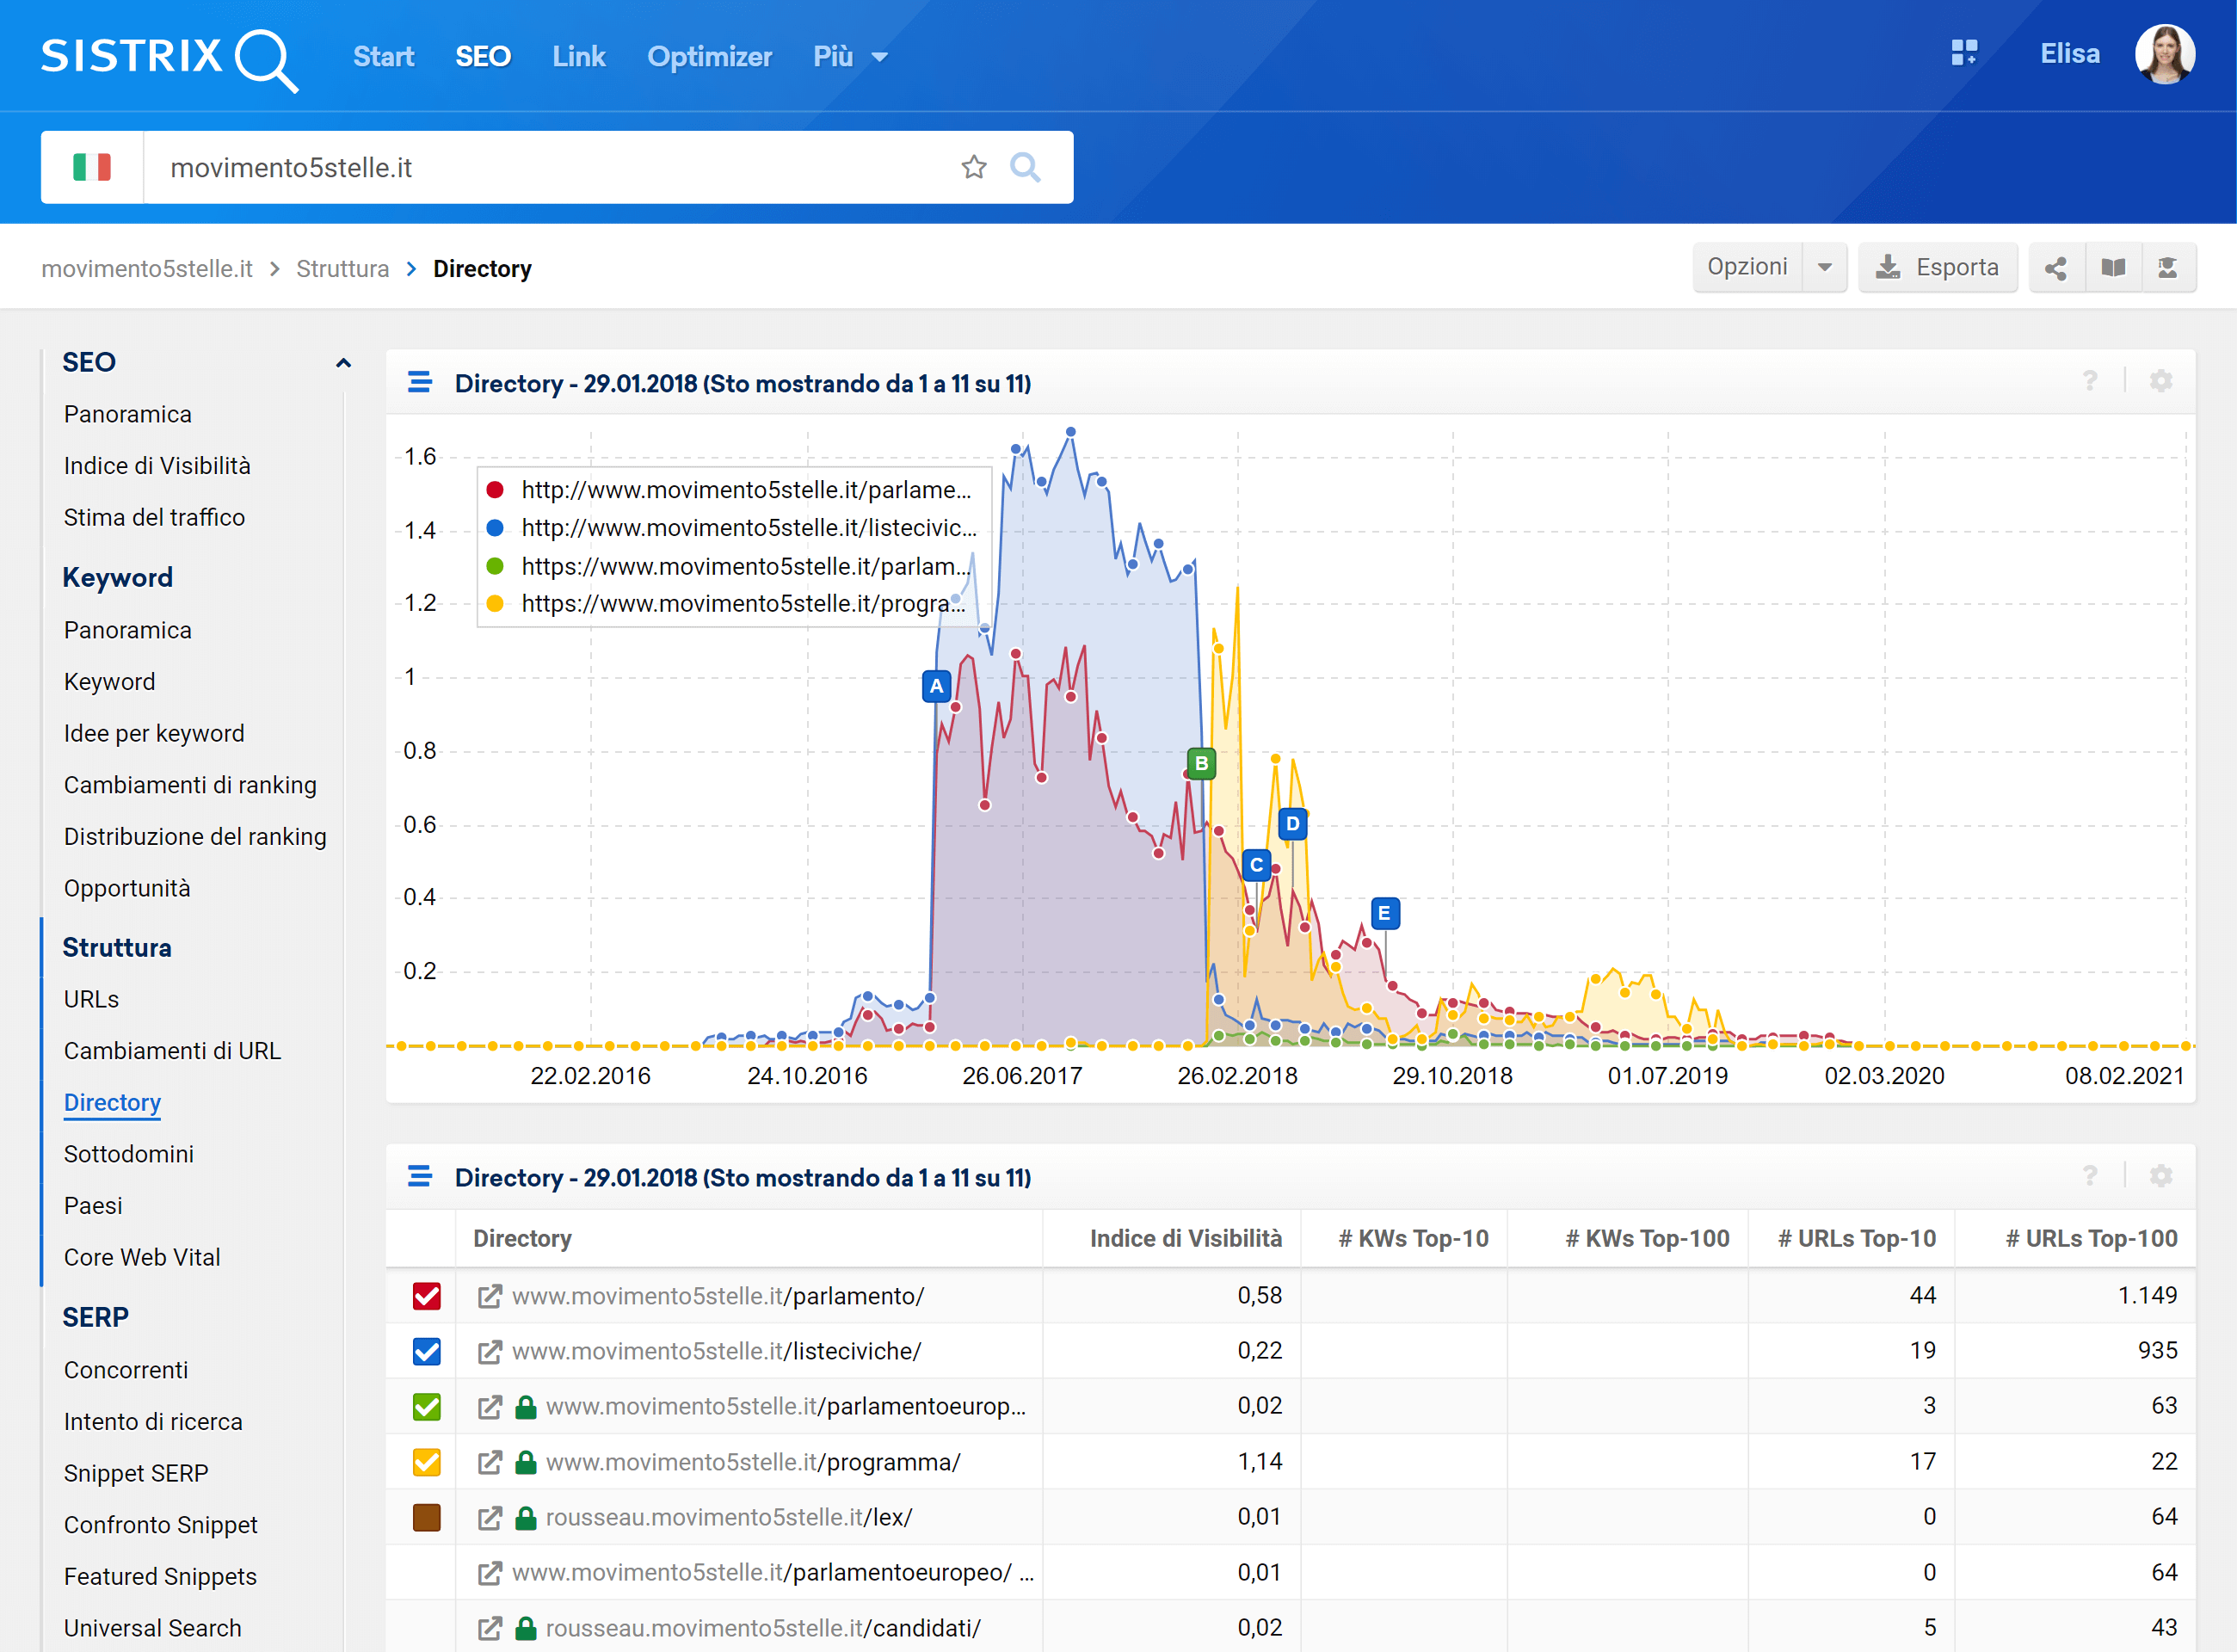Open the Optimizer module
The image size is (2237, 1652).
pyautogui.click(x=710, y=57)
